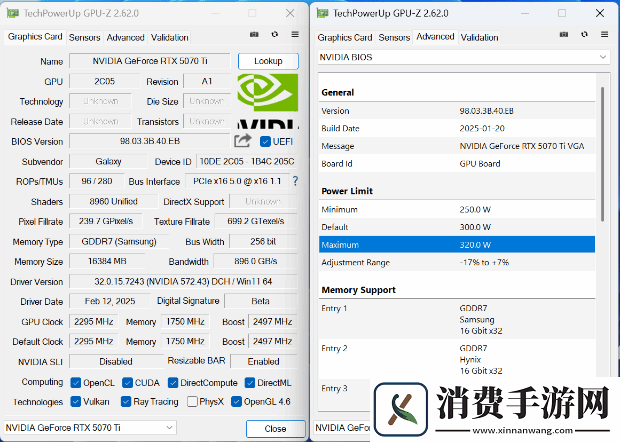Screen dimensions: 620x442
Task: Open the GPU selector dropdown in left window
Action: [91, 428]
